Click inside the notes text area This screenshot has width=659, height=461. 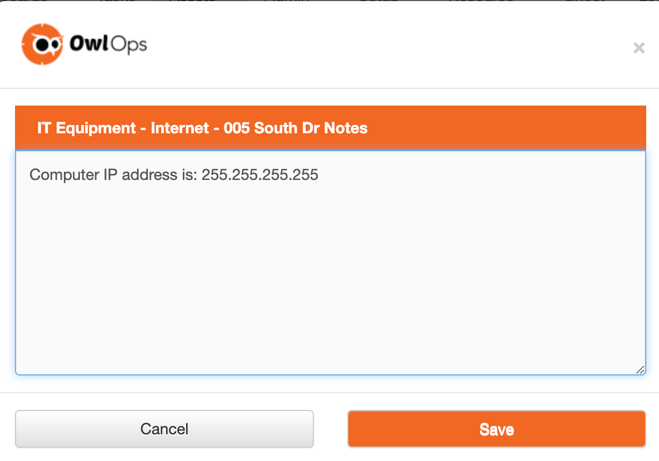pyautogui.click(x=330, y=270)
